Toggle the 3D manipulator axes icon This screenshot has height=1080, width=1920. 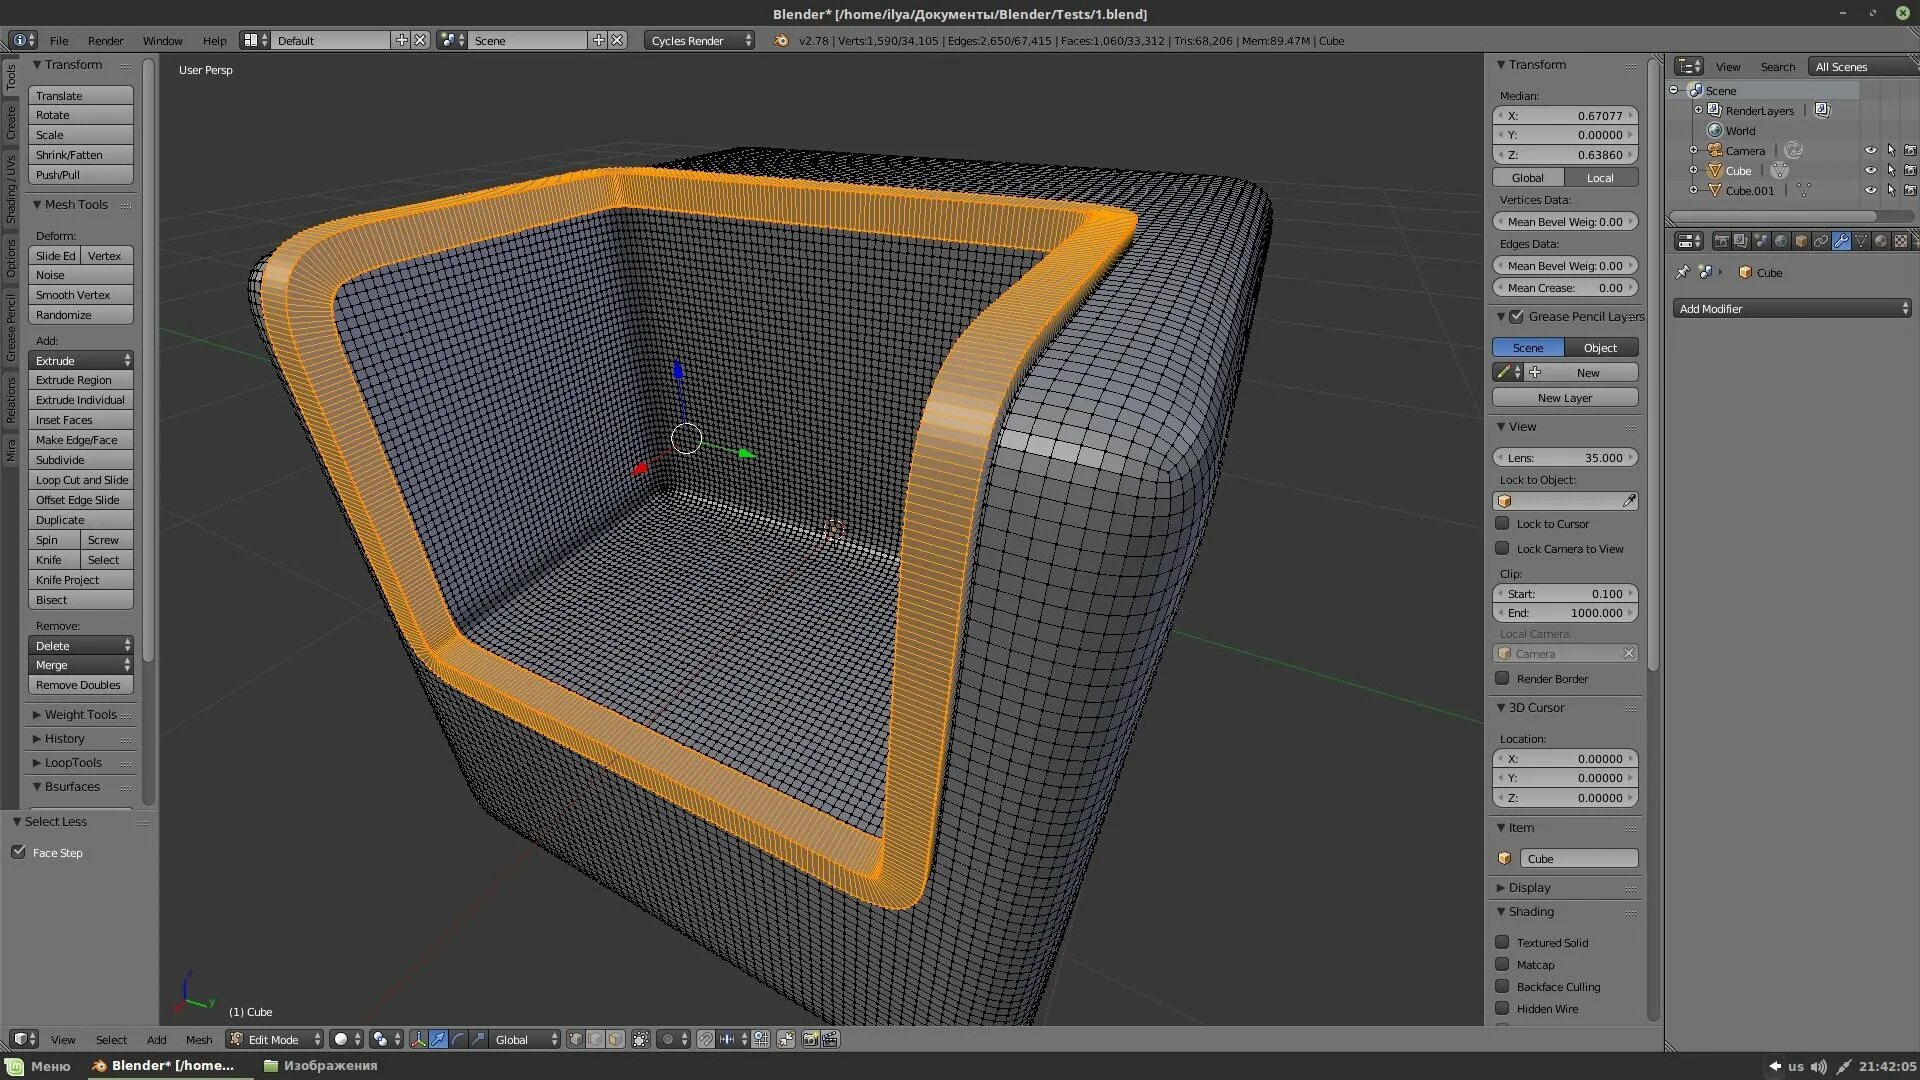(418, 1040)
